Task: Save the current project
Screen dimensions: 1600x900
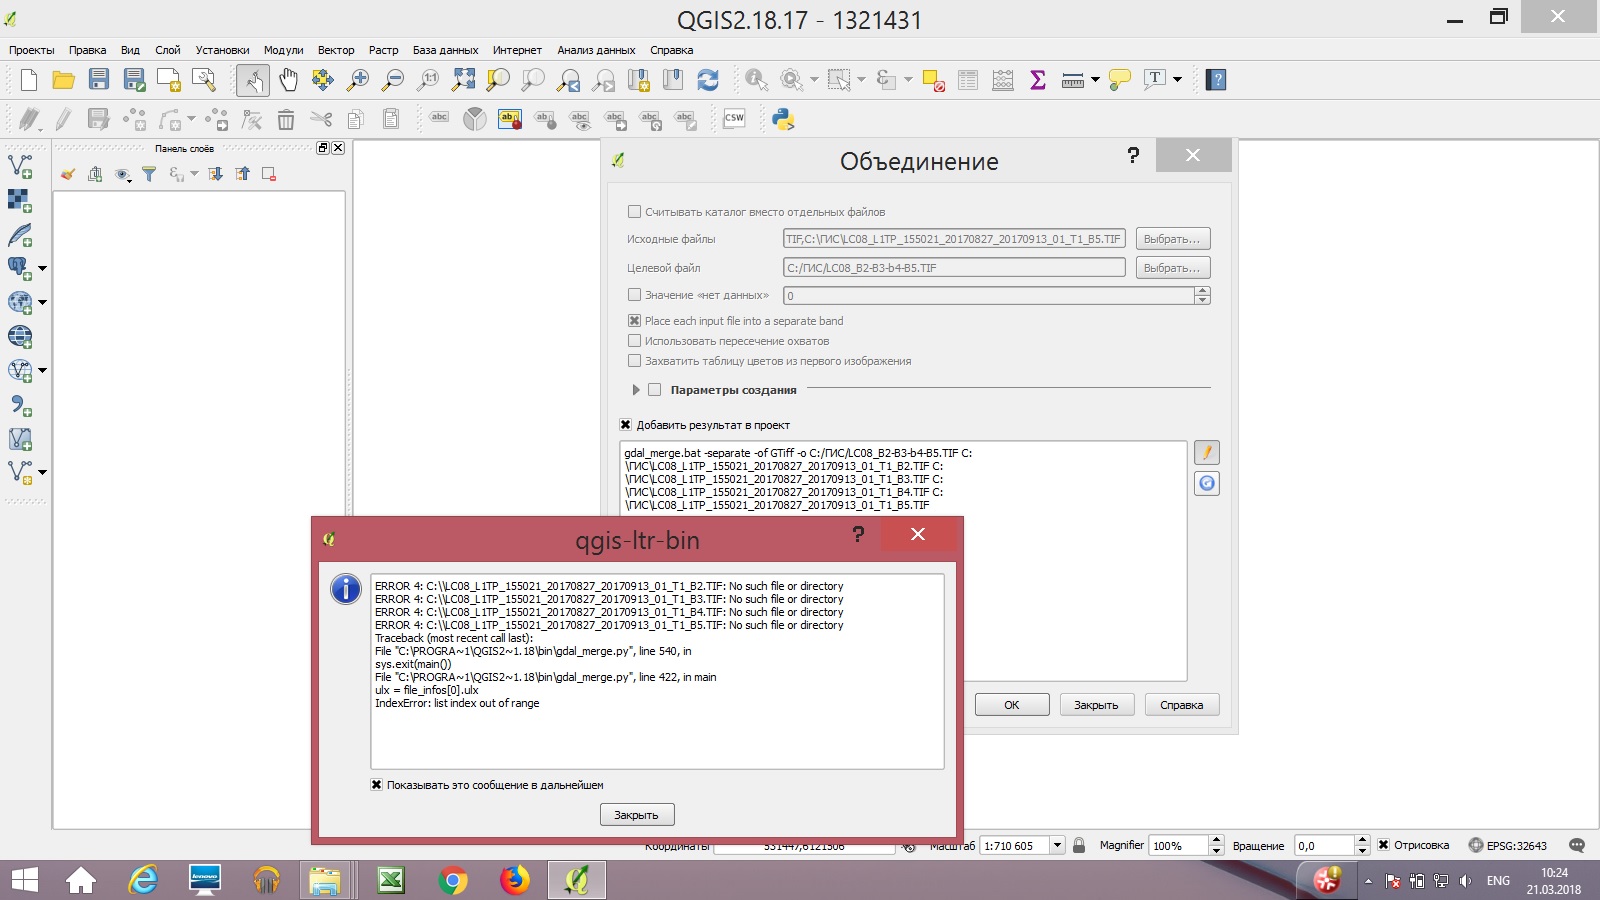Action: coord(98,80)
